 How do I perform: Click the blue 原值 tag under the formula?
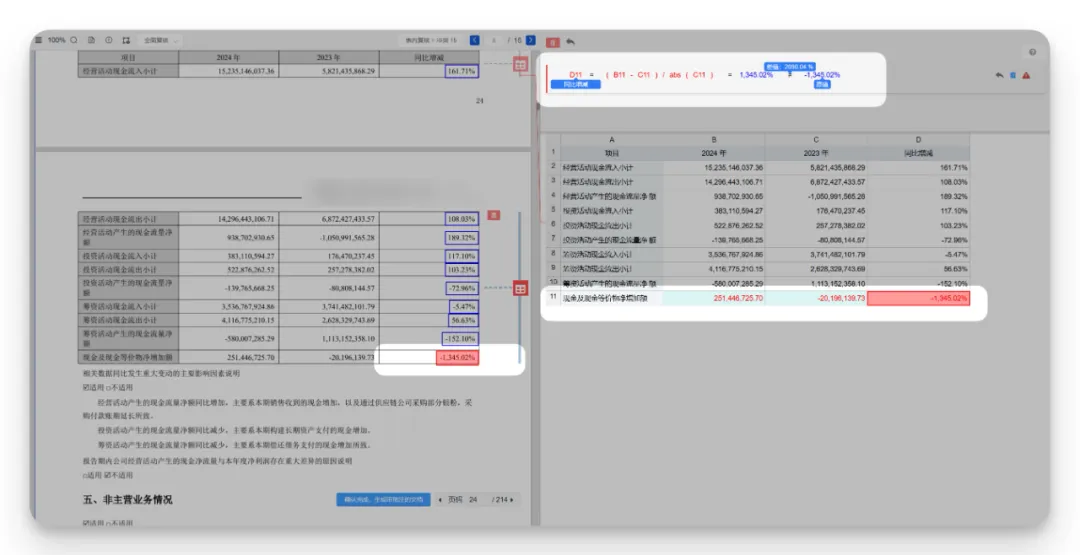coord(822,85)
